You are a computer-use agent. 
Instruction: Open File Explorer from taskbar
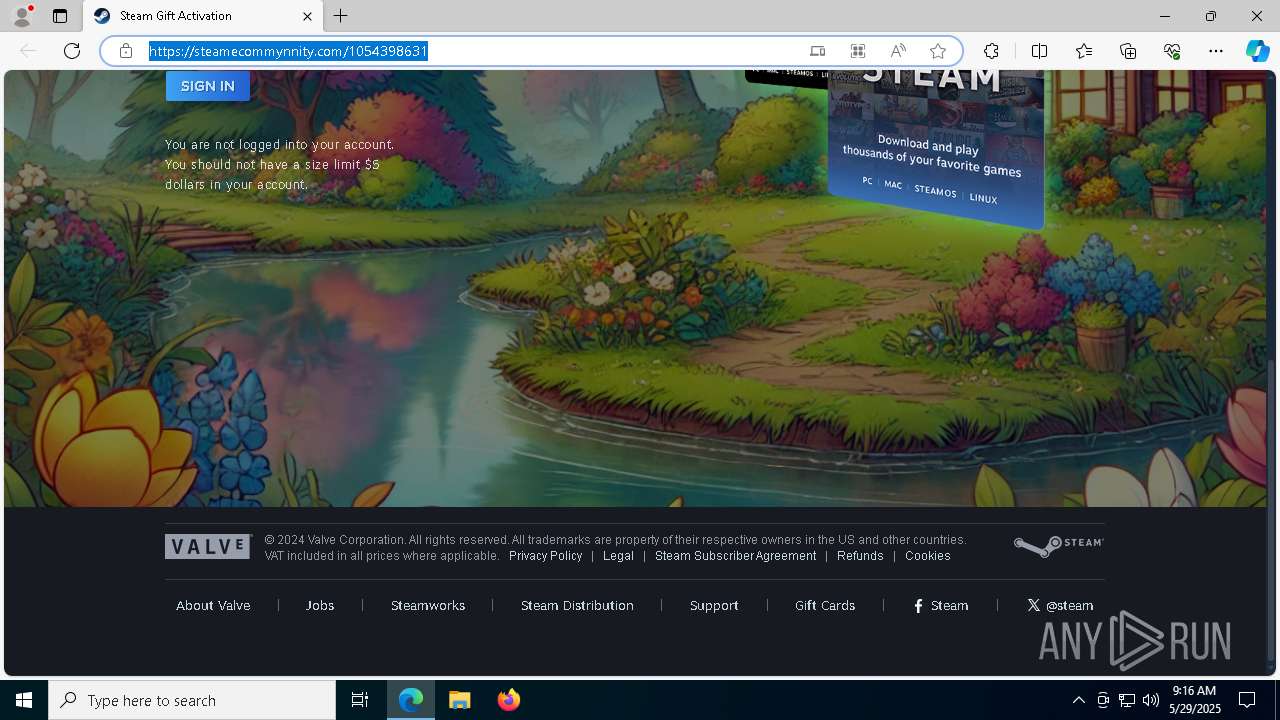[459, 700]
